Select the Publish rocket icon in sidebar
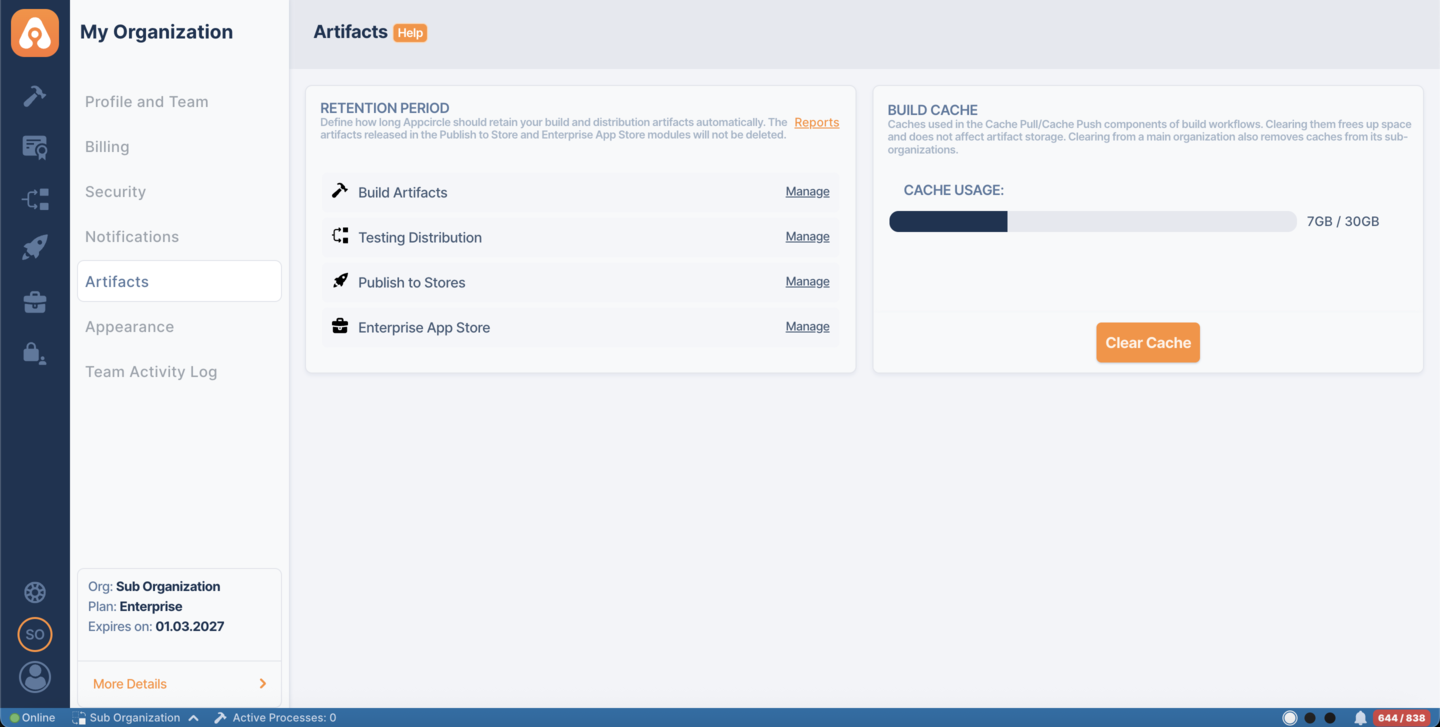 click(x=35, y=246)
